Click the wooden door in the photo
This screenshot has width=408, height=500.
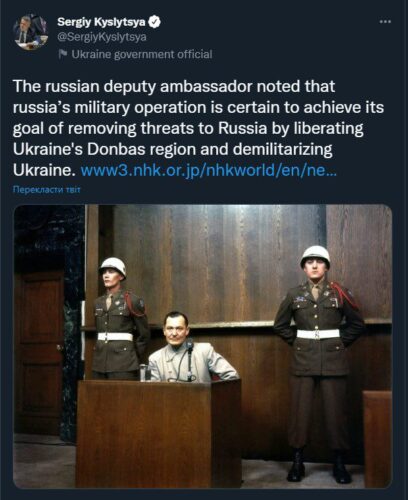pos(39,352)
